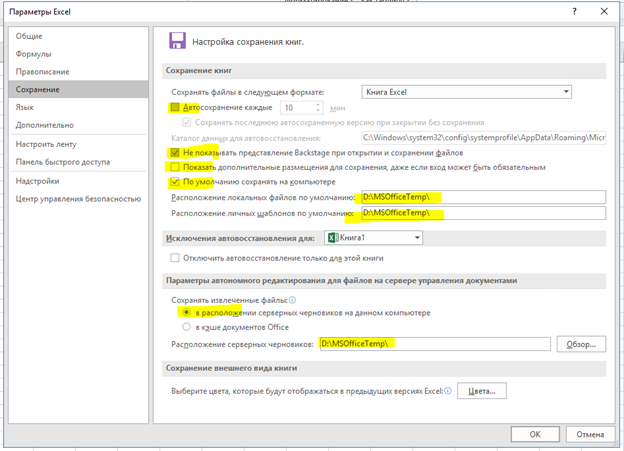Open the Книга Excel file format dropdown
Screen dimensions: 624x451
466,92
